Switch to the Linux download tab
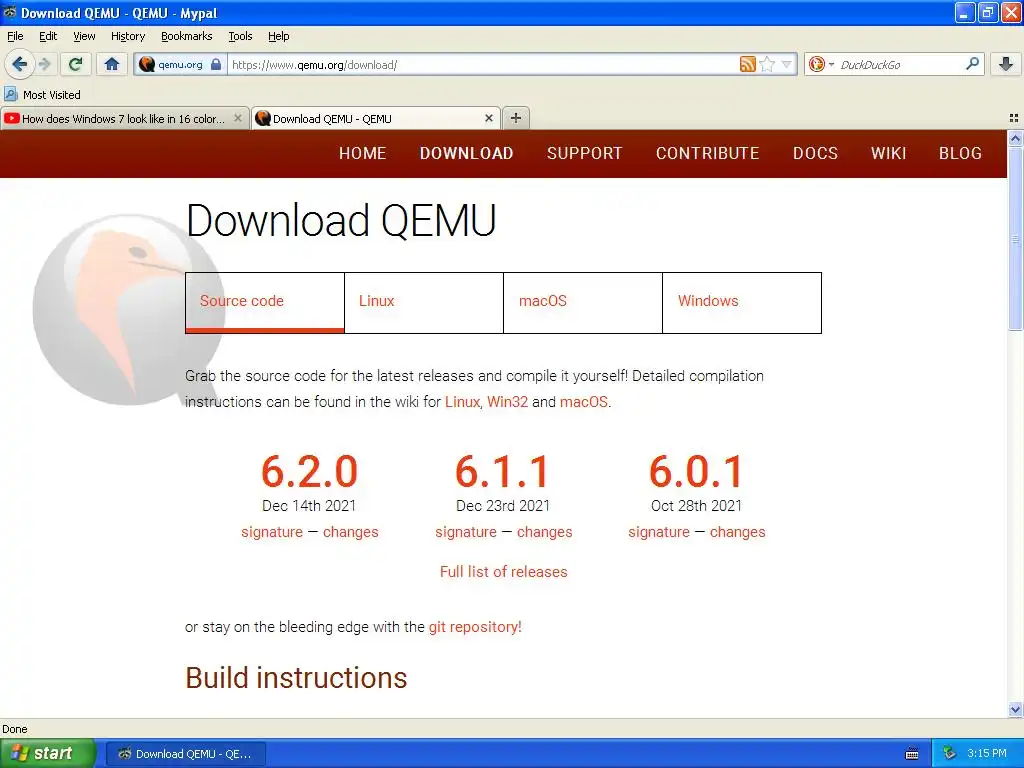The height and width of the screenshot is (768, 1024). point(424,302)
